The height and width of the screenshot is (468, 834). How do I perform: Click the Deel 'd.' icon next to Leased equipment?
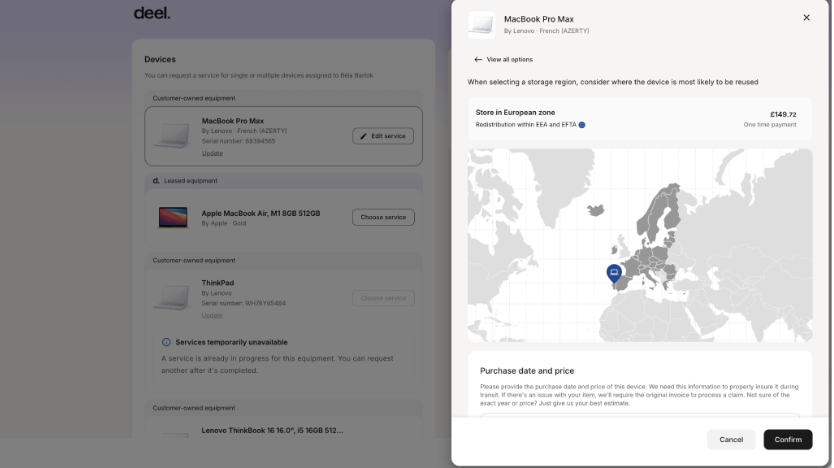pyautogui.click(x=156, y=181)
